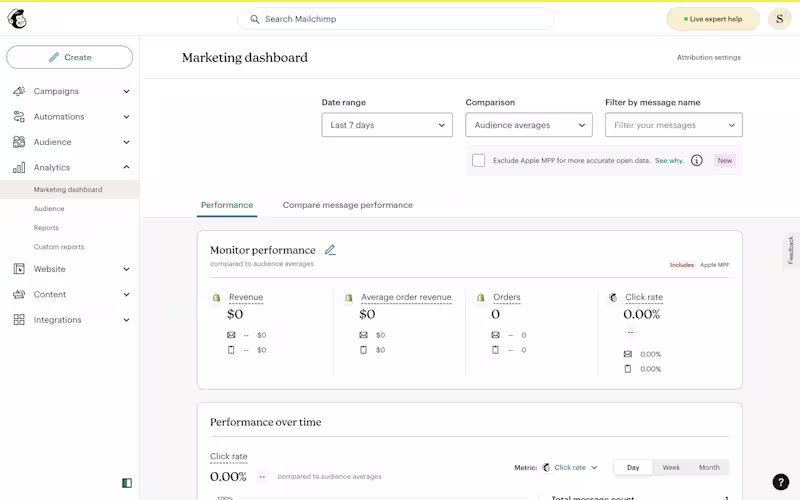Select Day chart granularity
The image size is (800, 500).
[633, 467]
